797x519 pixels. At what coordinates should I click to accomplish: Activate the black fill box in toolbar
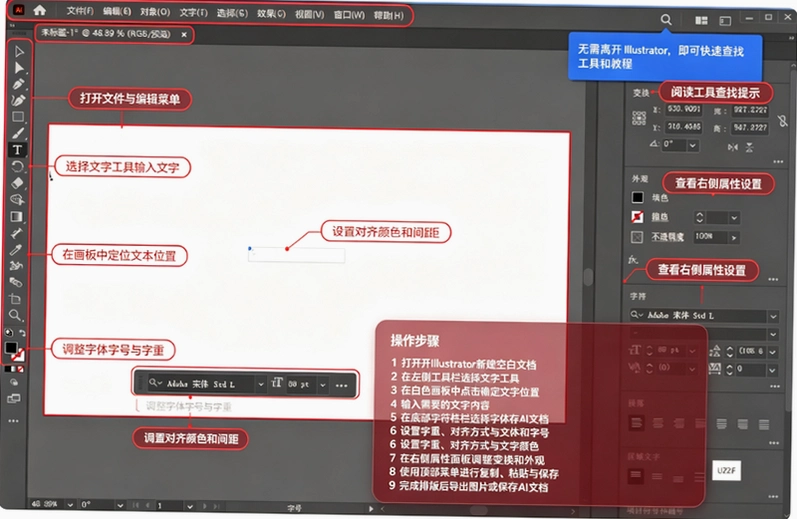point(11,348)
